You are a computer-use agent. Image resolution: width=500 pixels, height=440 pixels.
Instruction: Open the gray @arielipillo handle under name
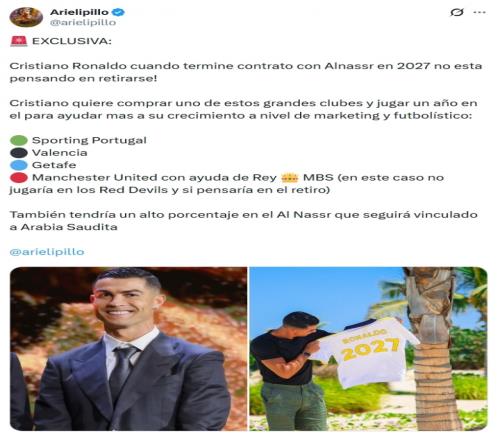83,22
